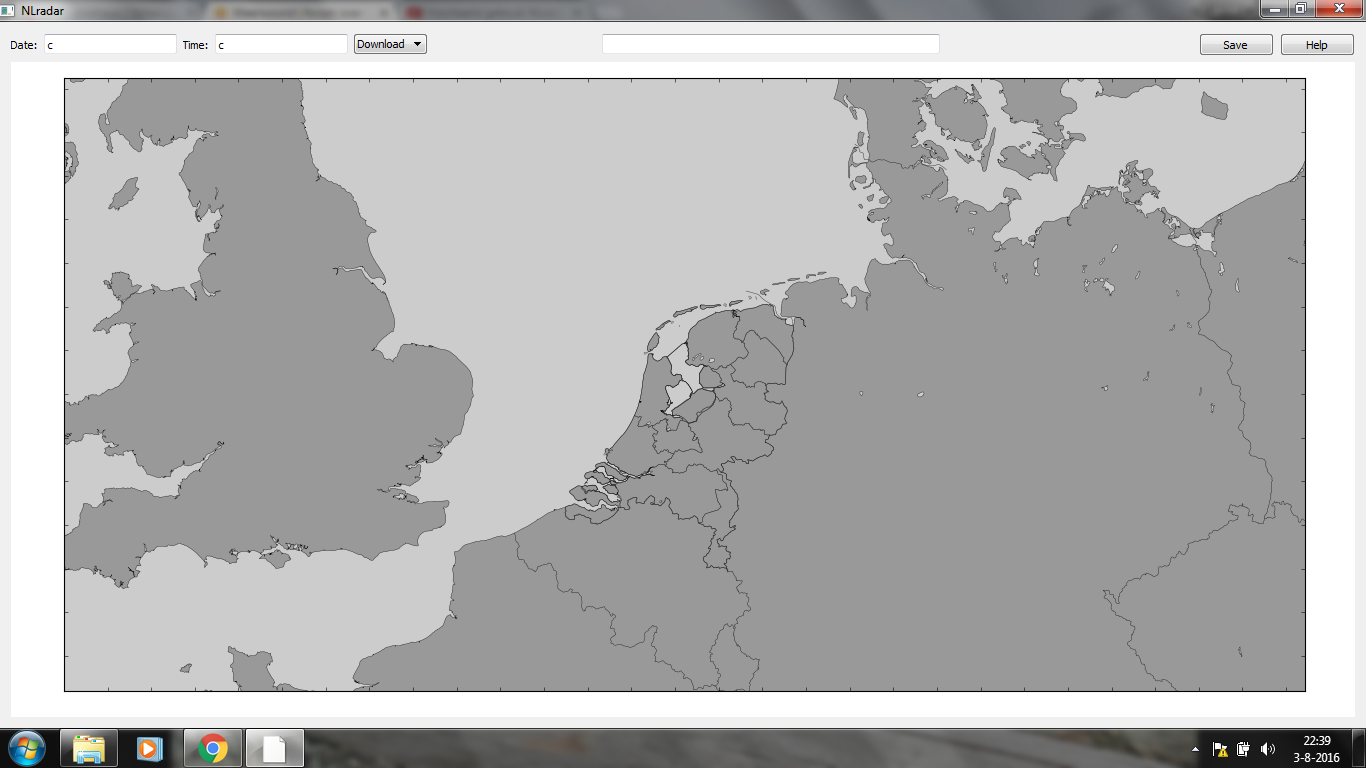Open Google Chrome from the taskbar
The image size is (1366, 768).
[x=212, y=748]
